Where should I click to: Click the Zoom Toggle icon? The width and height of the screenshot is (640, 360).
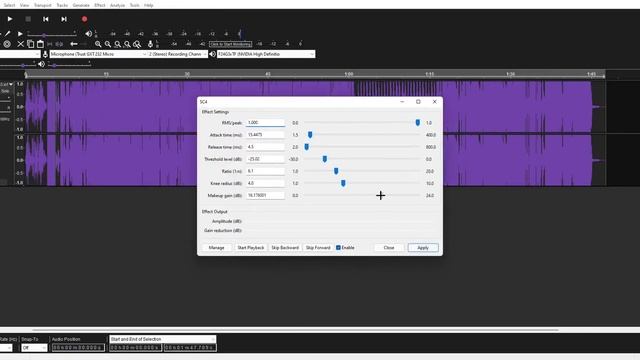tap(137, 44)
